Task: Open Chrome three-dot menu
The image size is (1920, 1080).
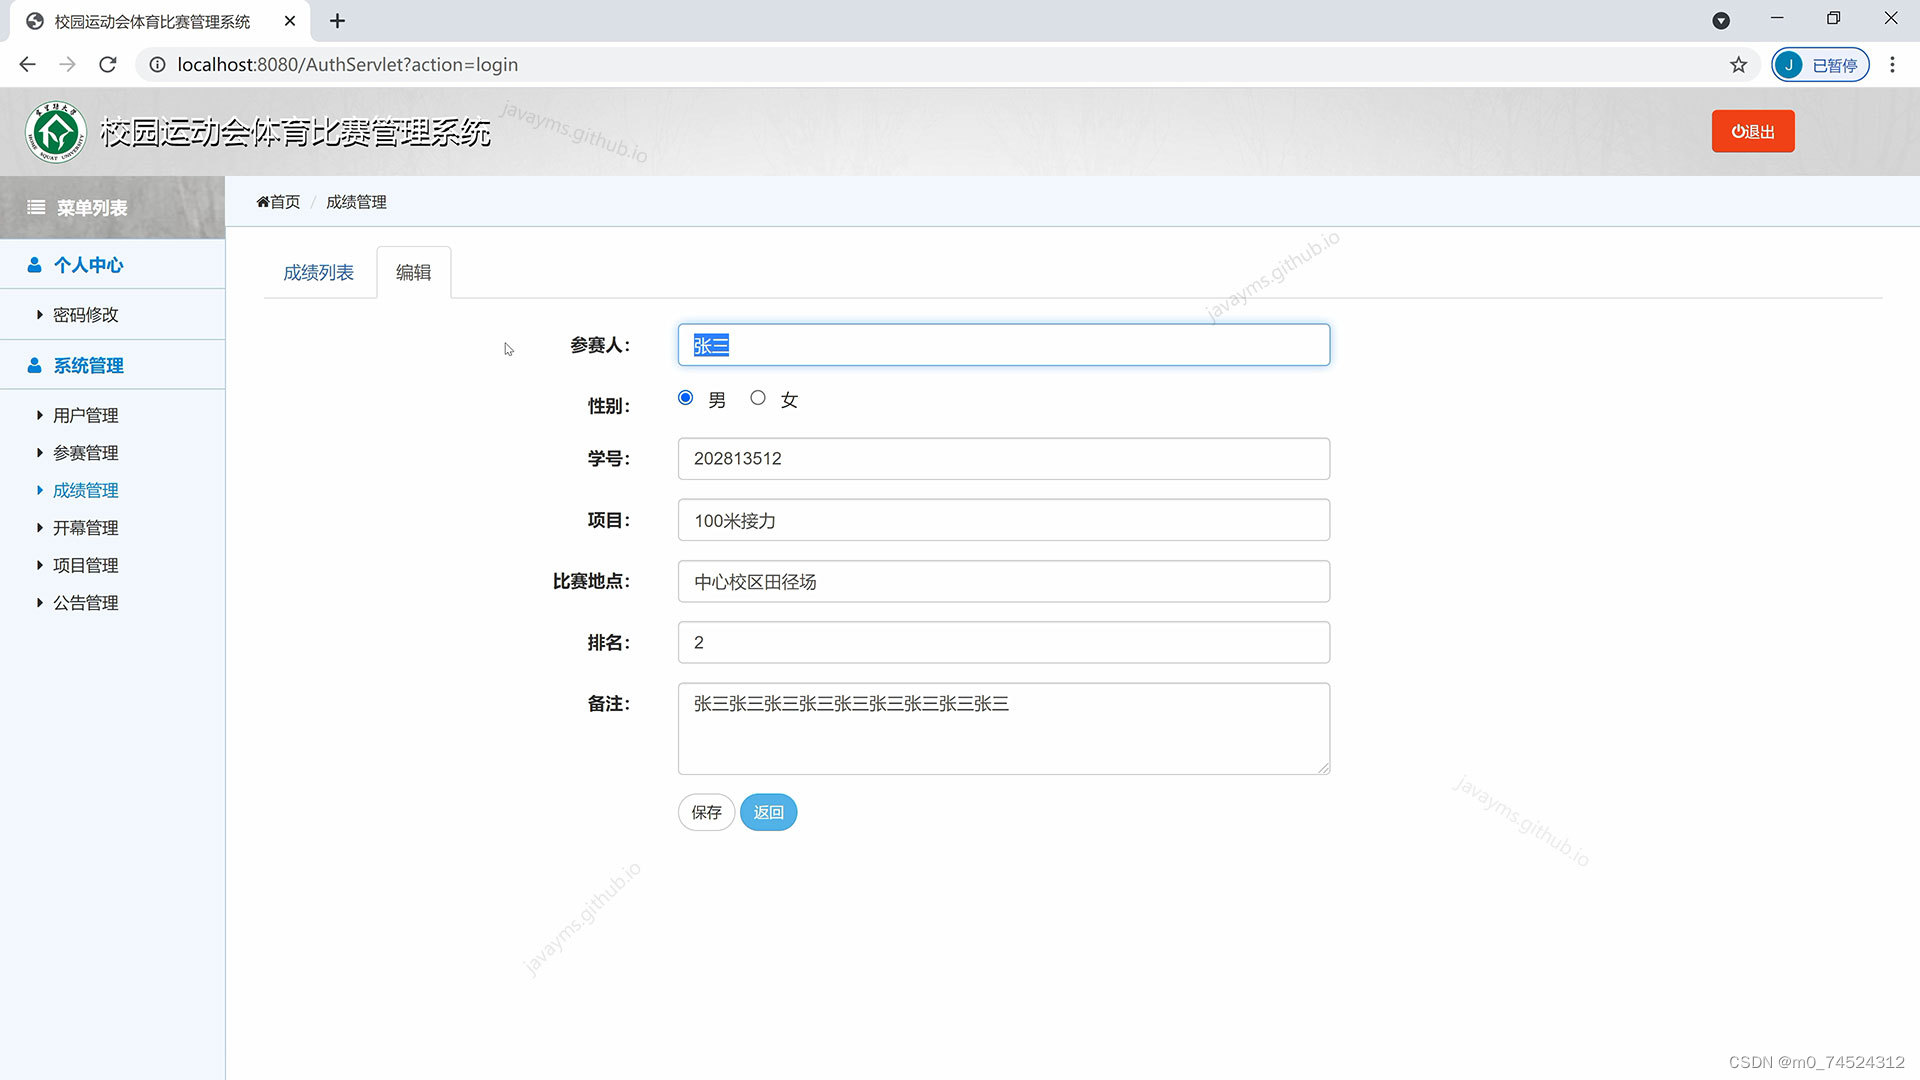Action: pyautogui.click(x=1892, y=65)
